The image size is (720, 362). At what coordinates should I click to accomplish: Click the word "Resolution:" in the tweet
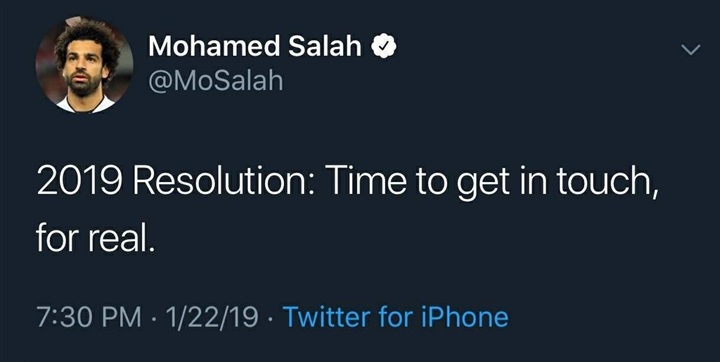click(224, 182)
